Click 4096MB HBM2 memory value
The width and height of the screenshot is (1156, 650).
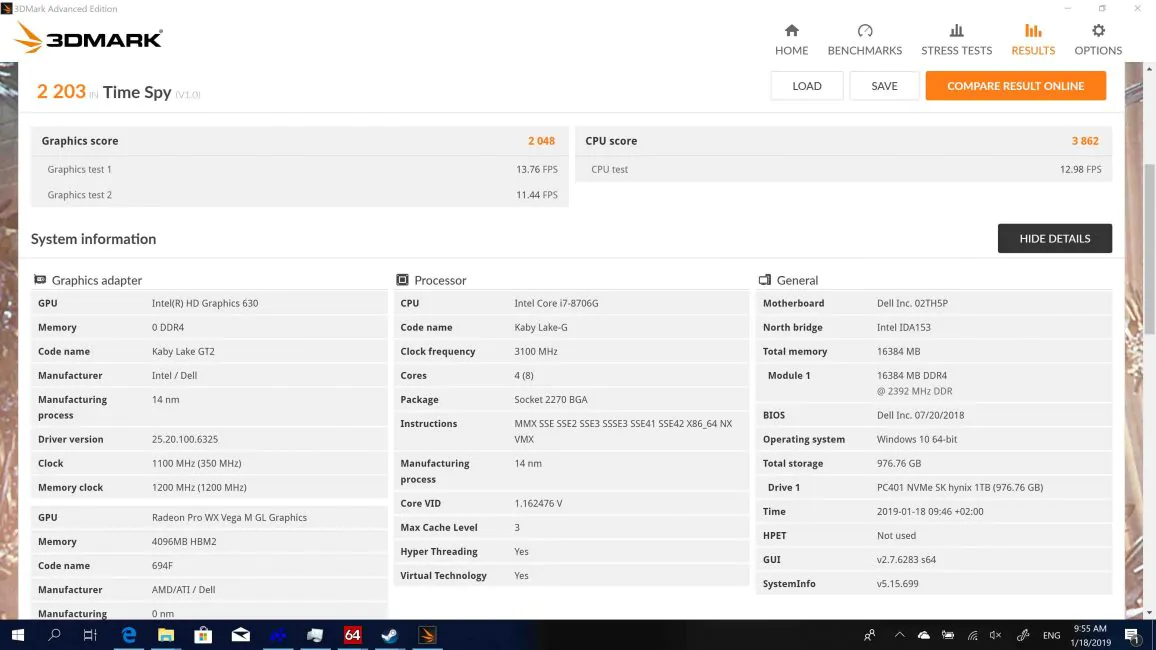[x=184, y=542]
